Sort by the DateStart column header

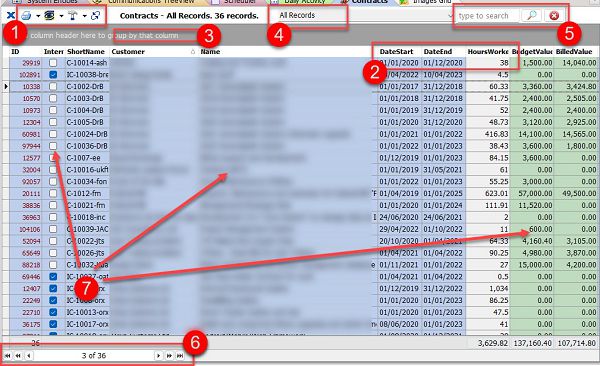tap(396, 52)
